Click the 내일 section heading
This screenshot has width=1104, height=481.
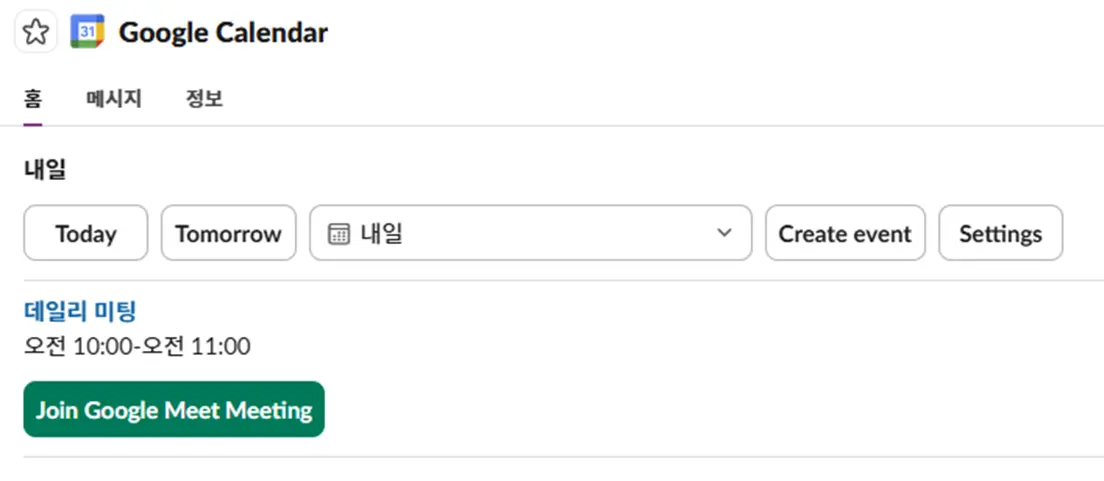point(45,170)
